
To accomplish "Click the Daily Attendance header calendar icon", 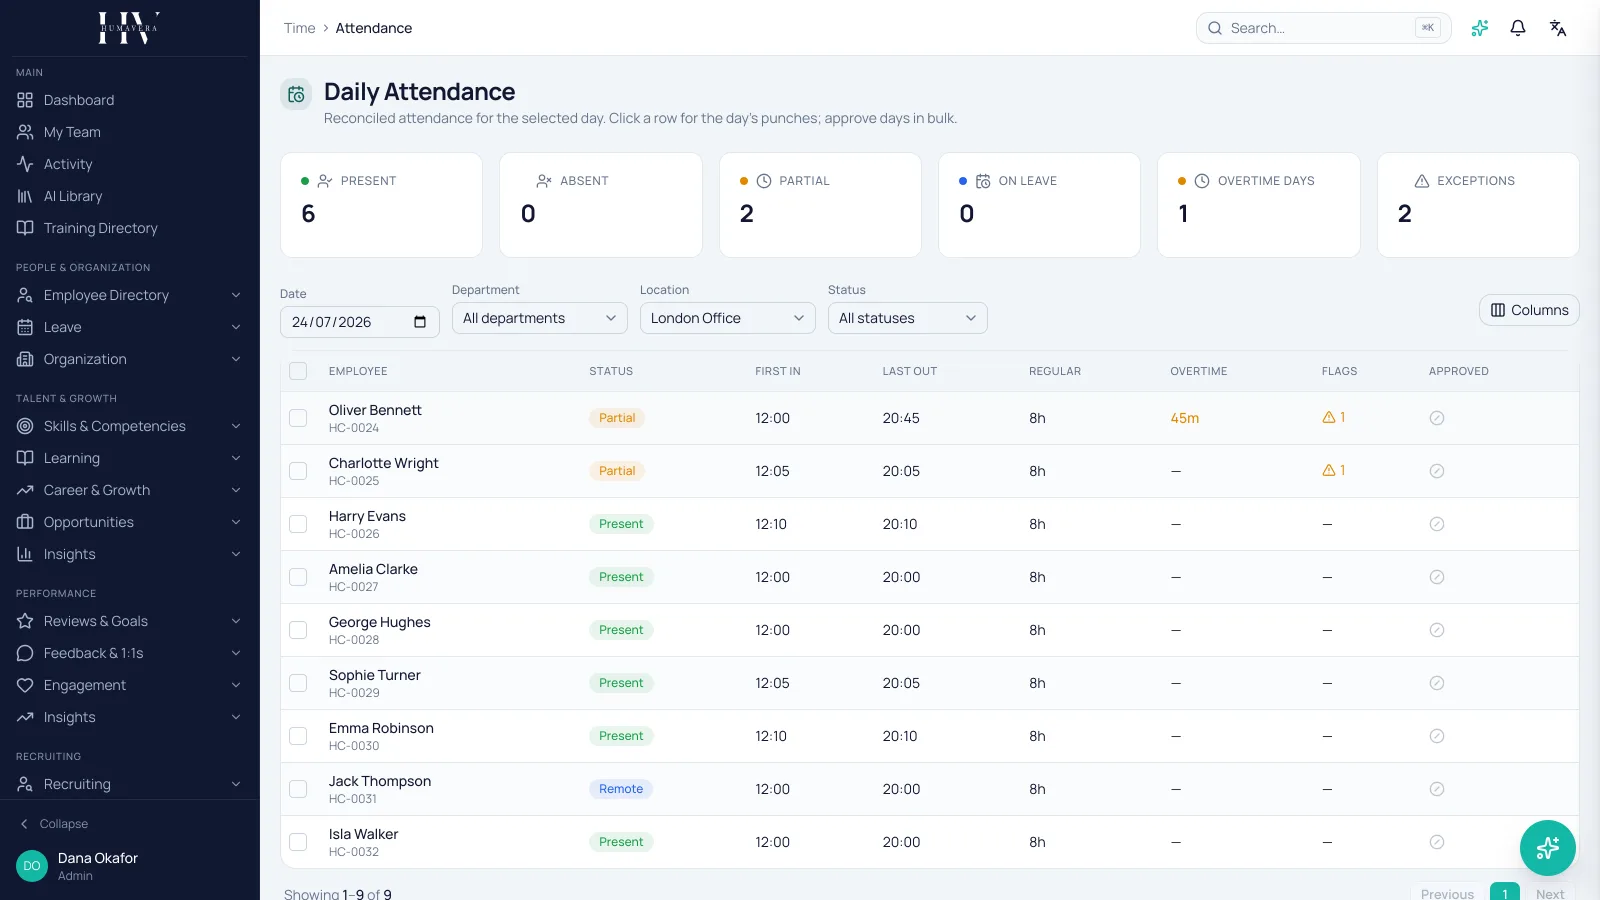I will 296,94.
